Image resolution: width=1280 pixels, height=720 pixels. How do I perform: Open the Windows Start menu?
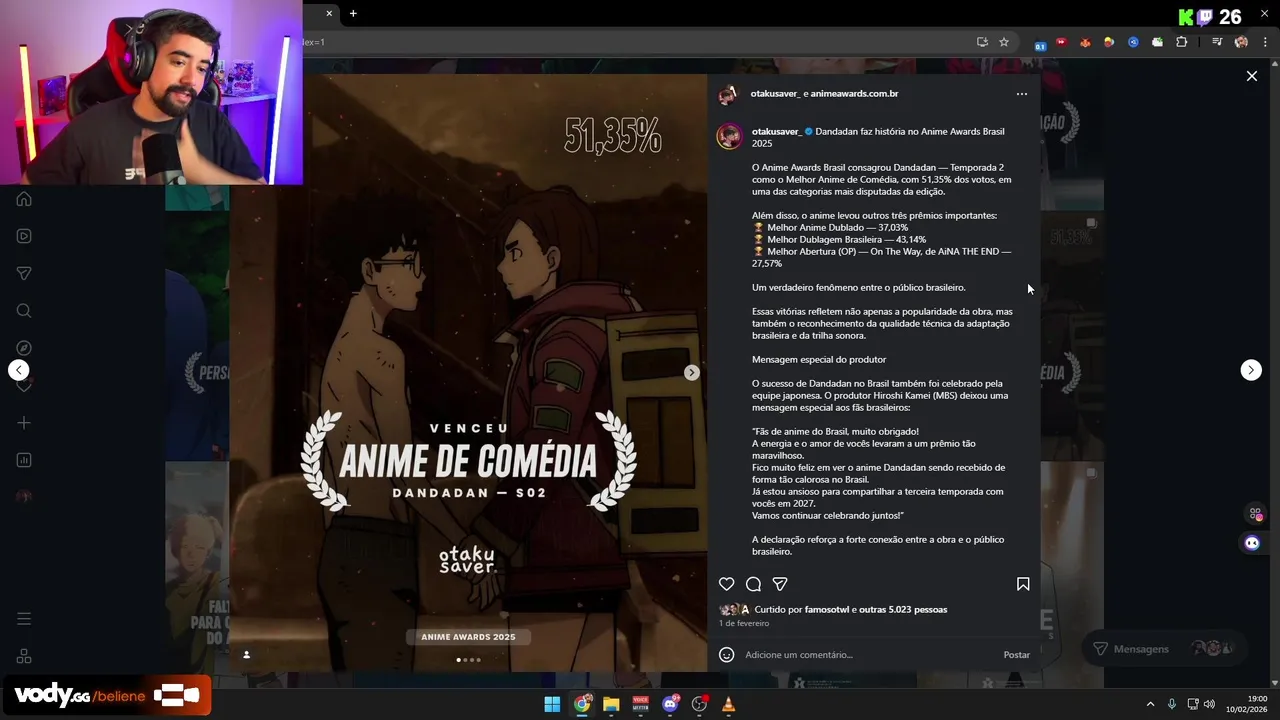coord(552,704)
